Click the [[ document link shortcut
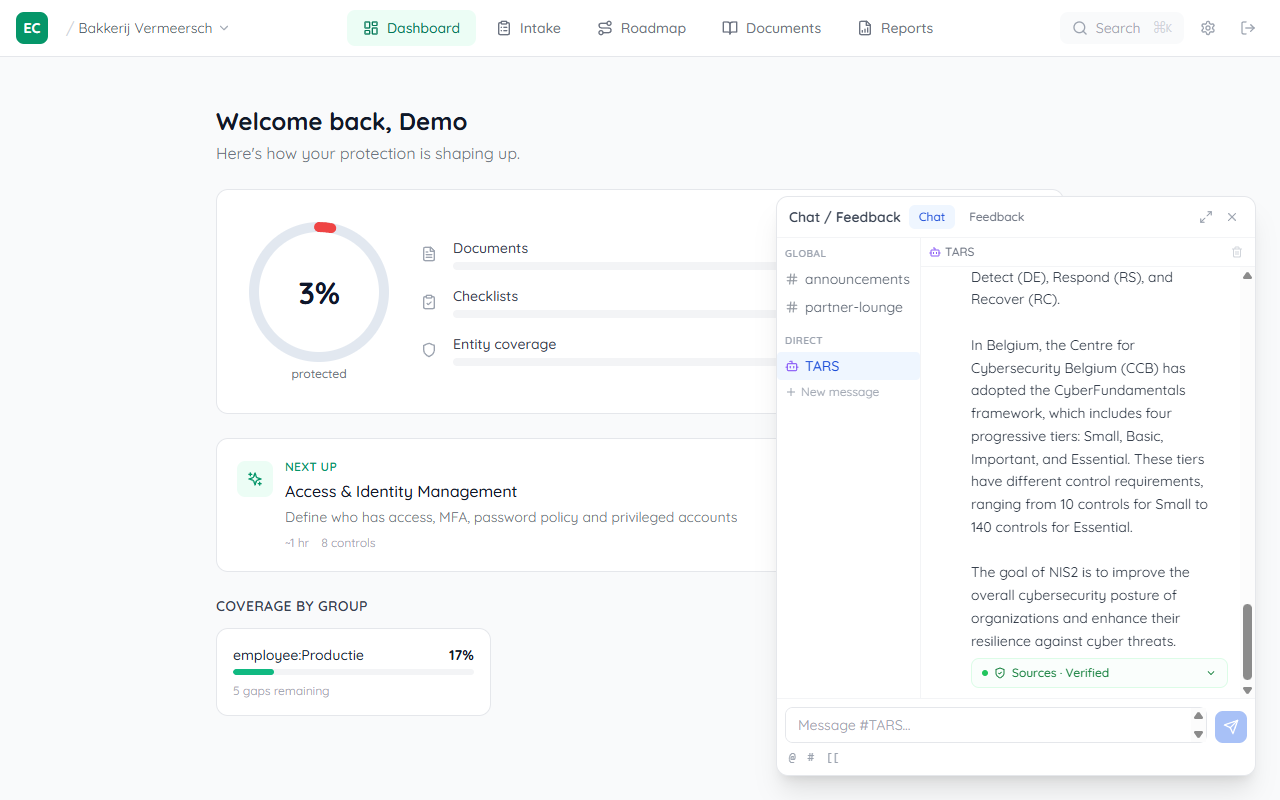1280x800 pixels. point(832,757)
